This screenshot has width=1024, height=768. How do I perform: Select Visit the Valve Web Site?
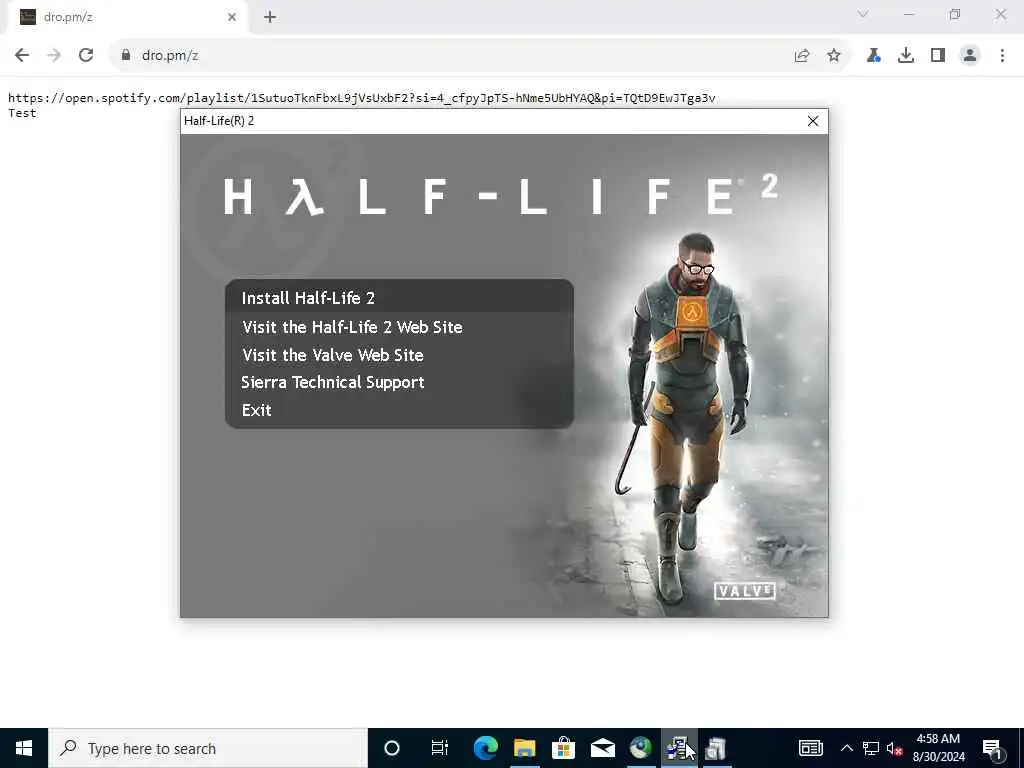click(332, 355)
